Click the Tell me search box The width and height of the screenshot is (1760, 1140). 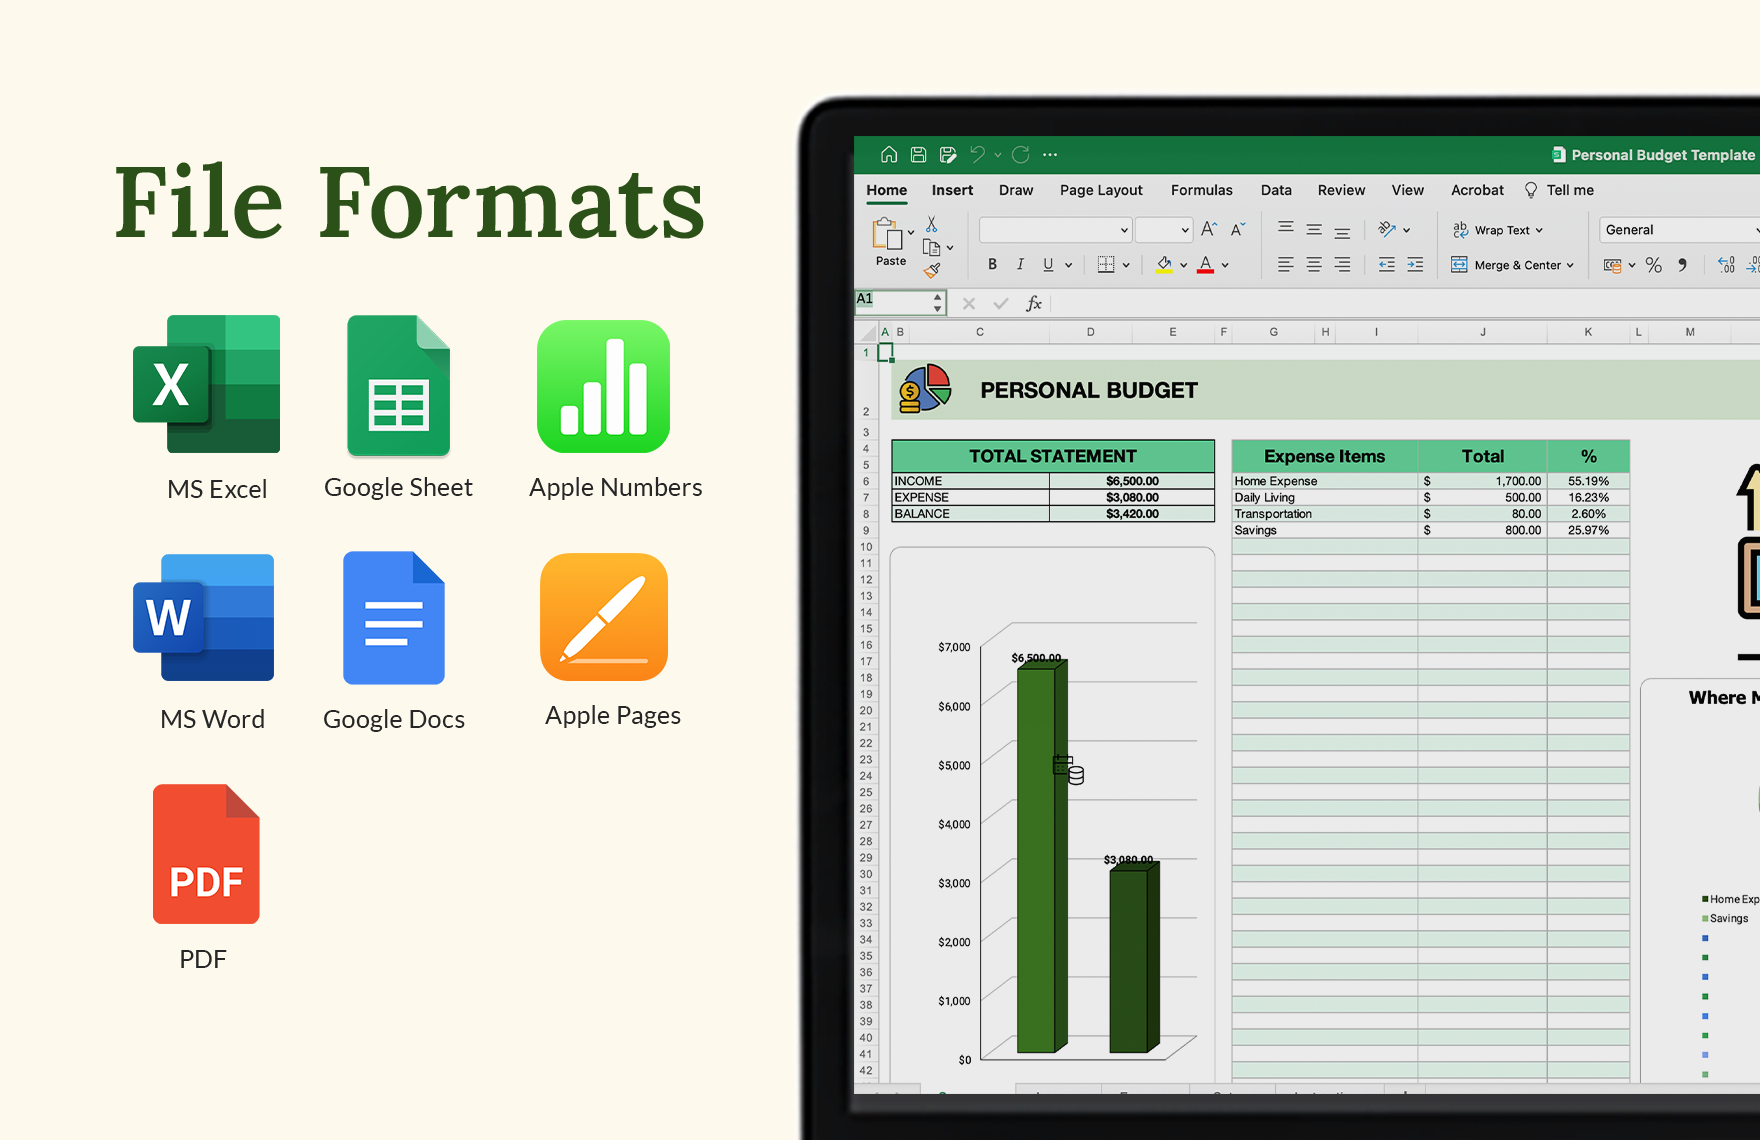coord(1559,190)
